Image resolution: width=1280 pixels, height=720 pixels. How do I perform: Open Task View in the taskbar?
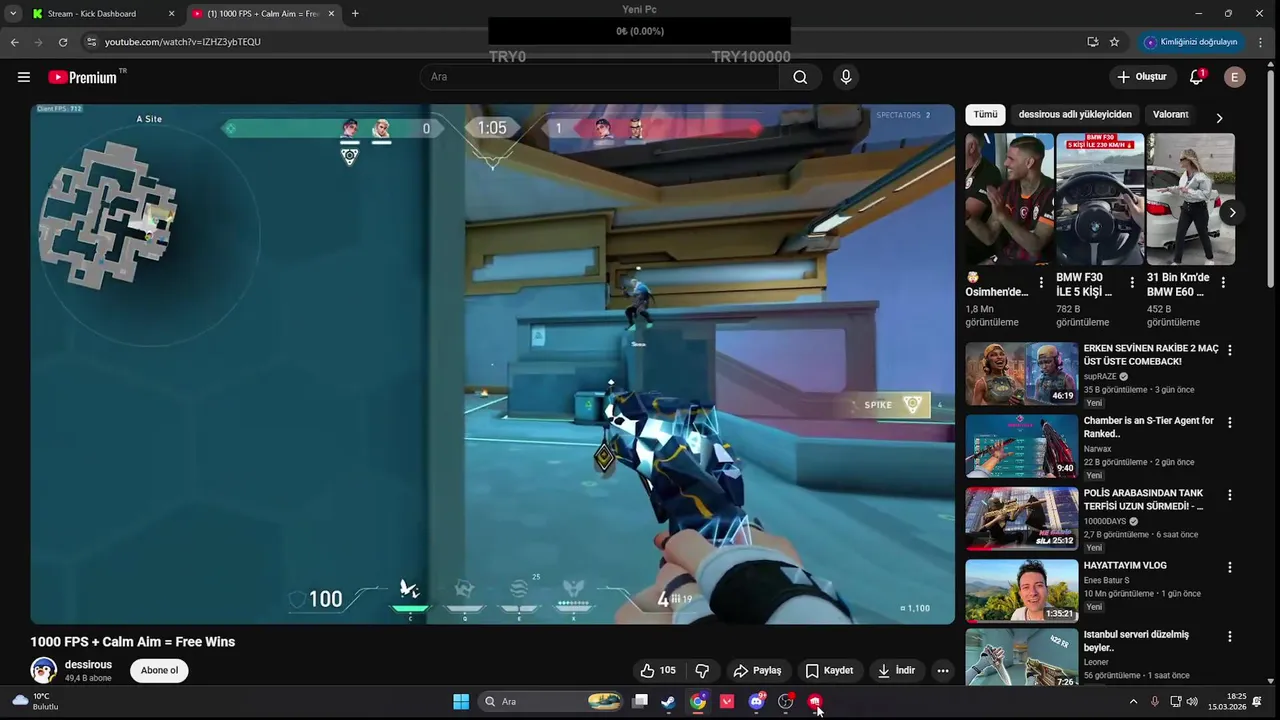click(x=640, y=701)
